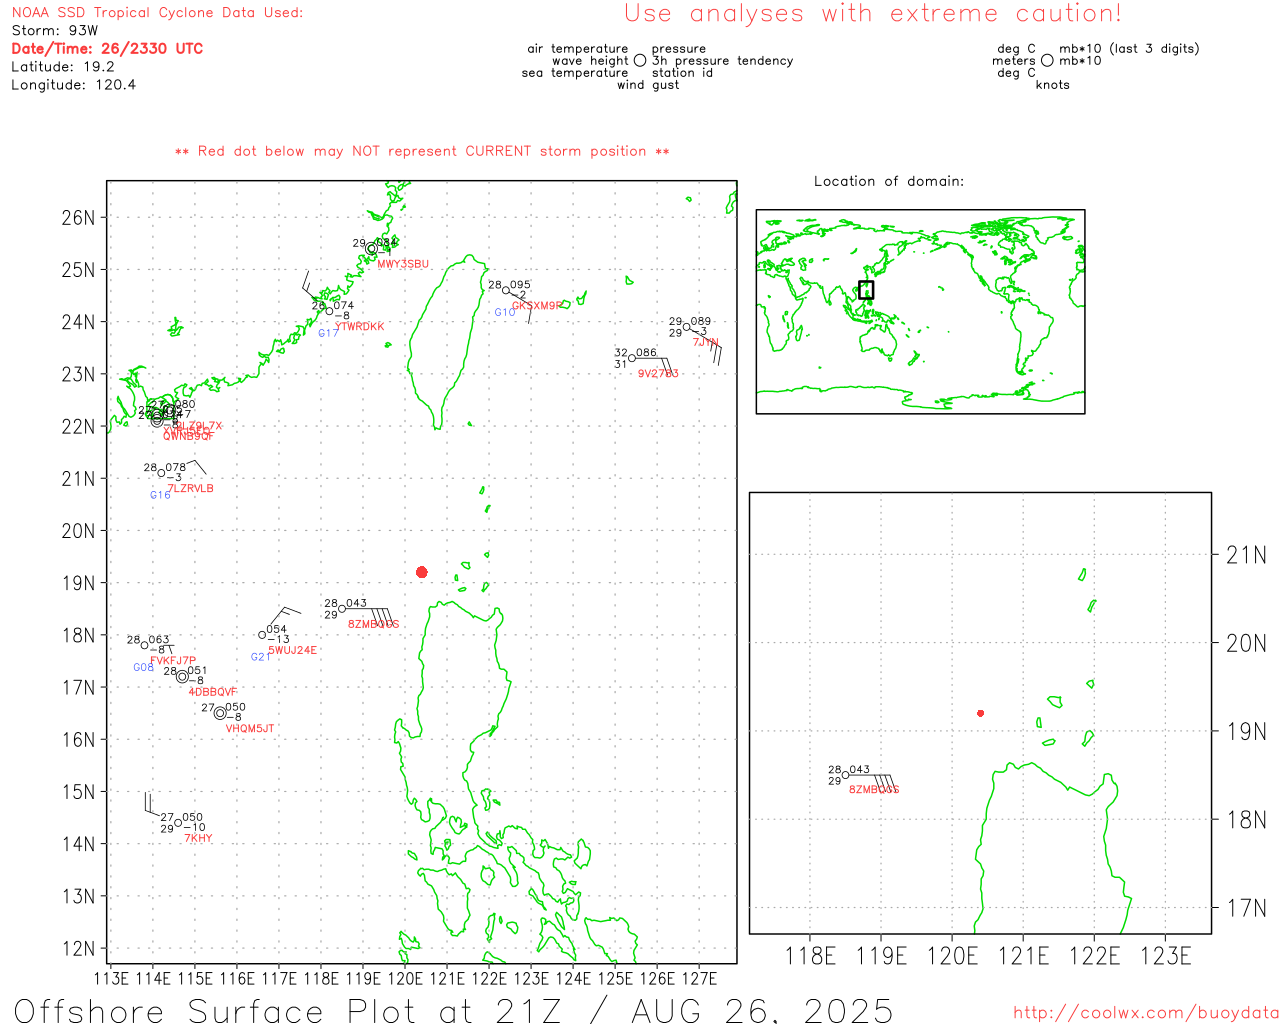The height and width of the screenshot is (1024, 1280).
Task: Click the '21N' label on the inset map
Action: (1246, 555)
